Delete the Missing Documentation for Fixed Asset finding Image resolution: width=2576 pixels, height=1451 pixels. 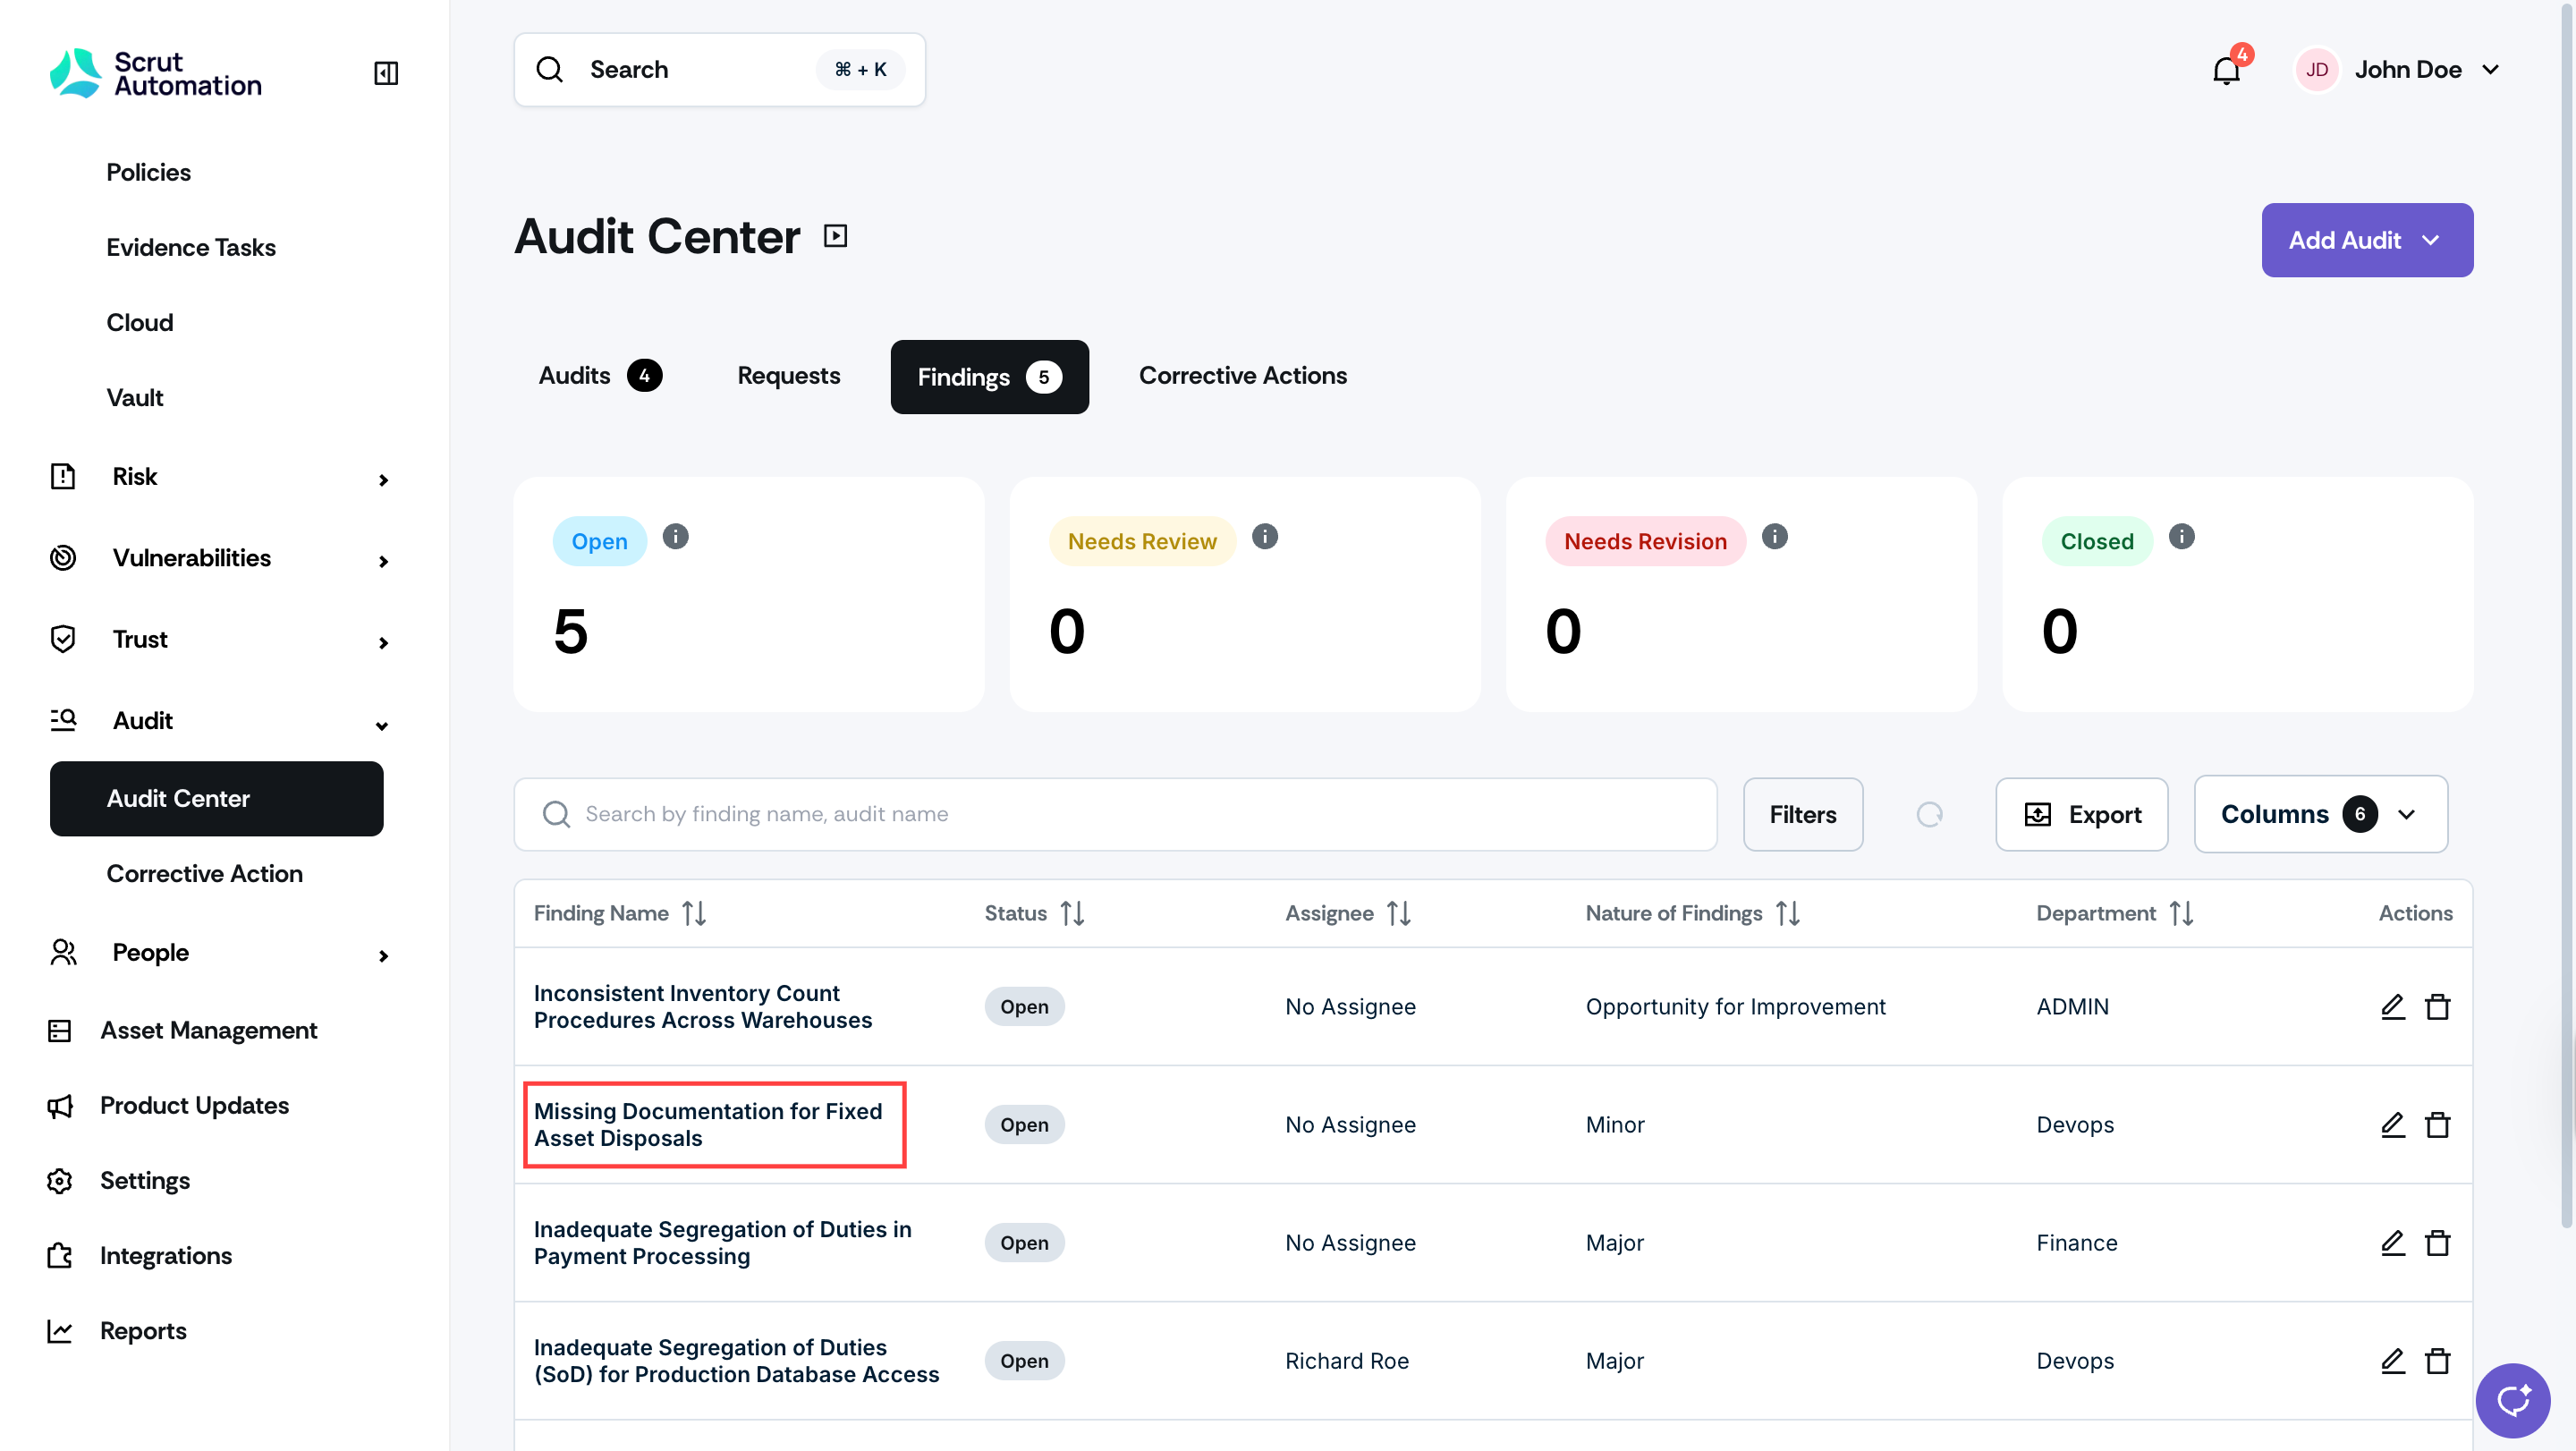2438,1125
